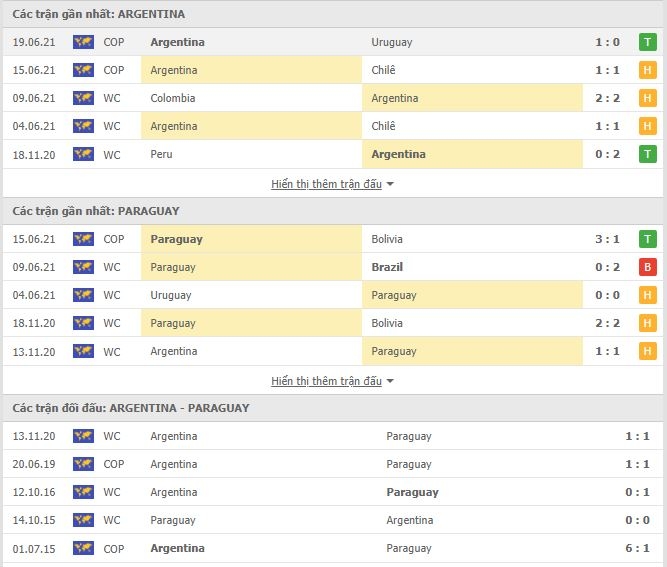This screenshot has height=567, width=667.
Task: Click the green T badge for Peru vs Argentina
Action: click(647, 154)
